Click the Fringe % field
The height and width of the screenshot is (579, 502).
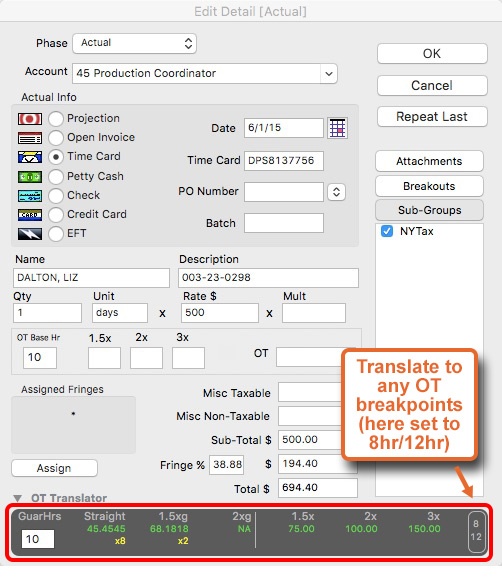pyautogui.click(x=227, y=465)
